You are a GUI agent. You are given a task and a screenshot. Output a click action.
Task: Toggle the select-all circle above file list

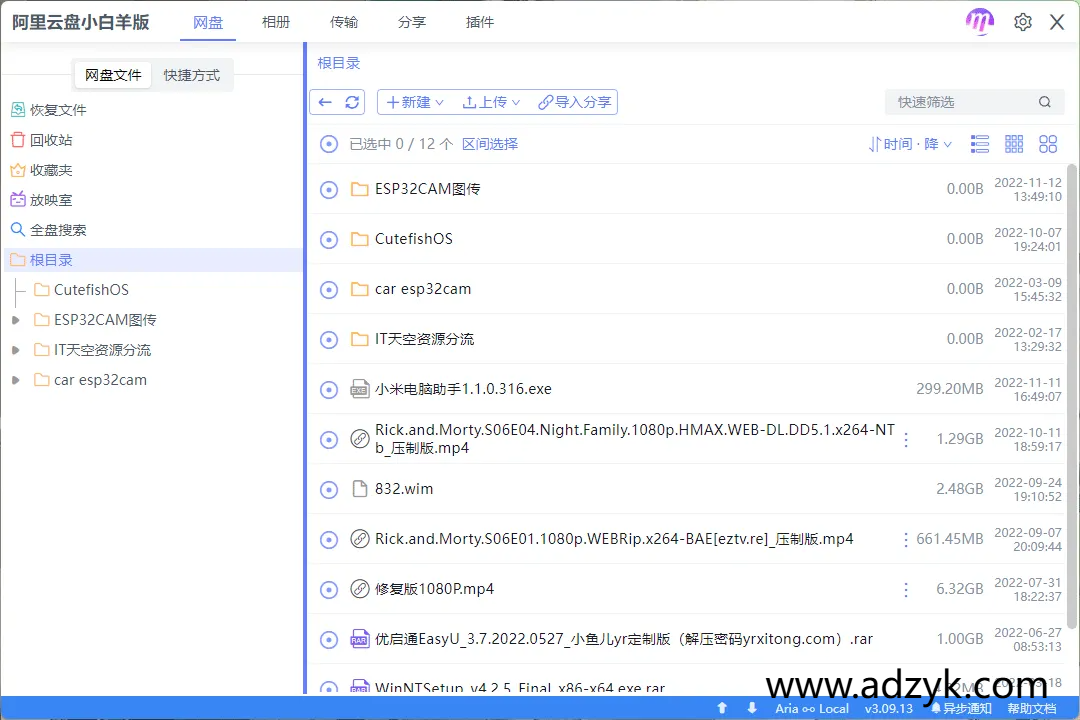click(x=329, y=143)
